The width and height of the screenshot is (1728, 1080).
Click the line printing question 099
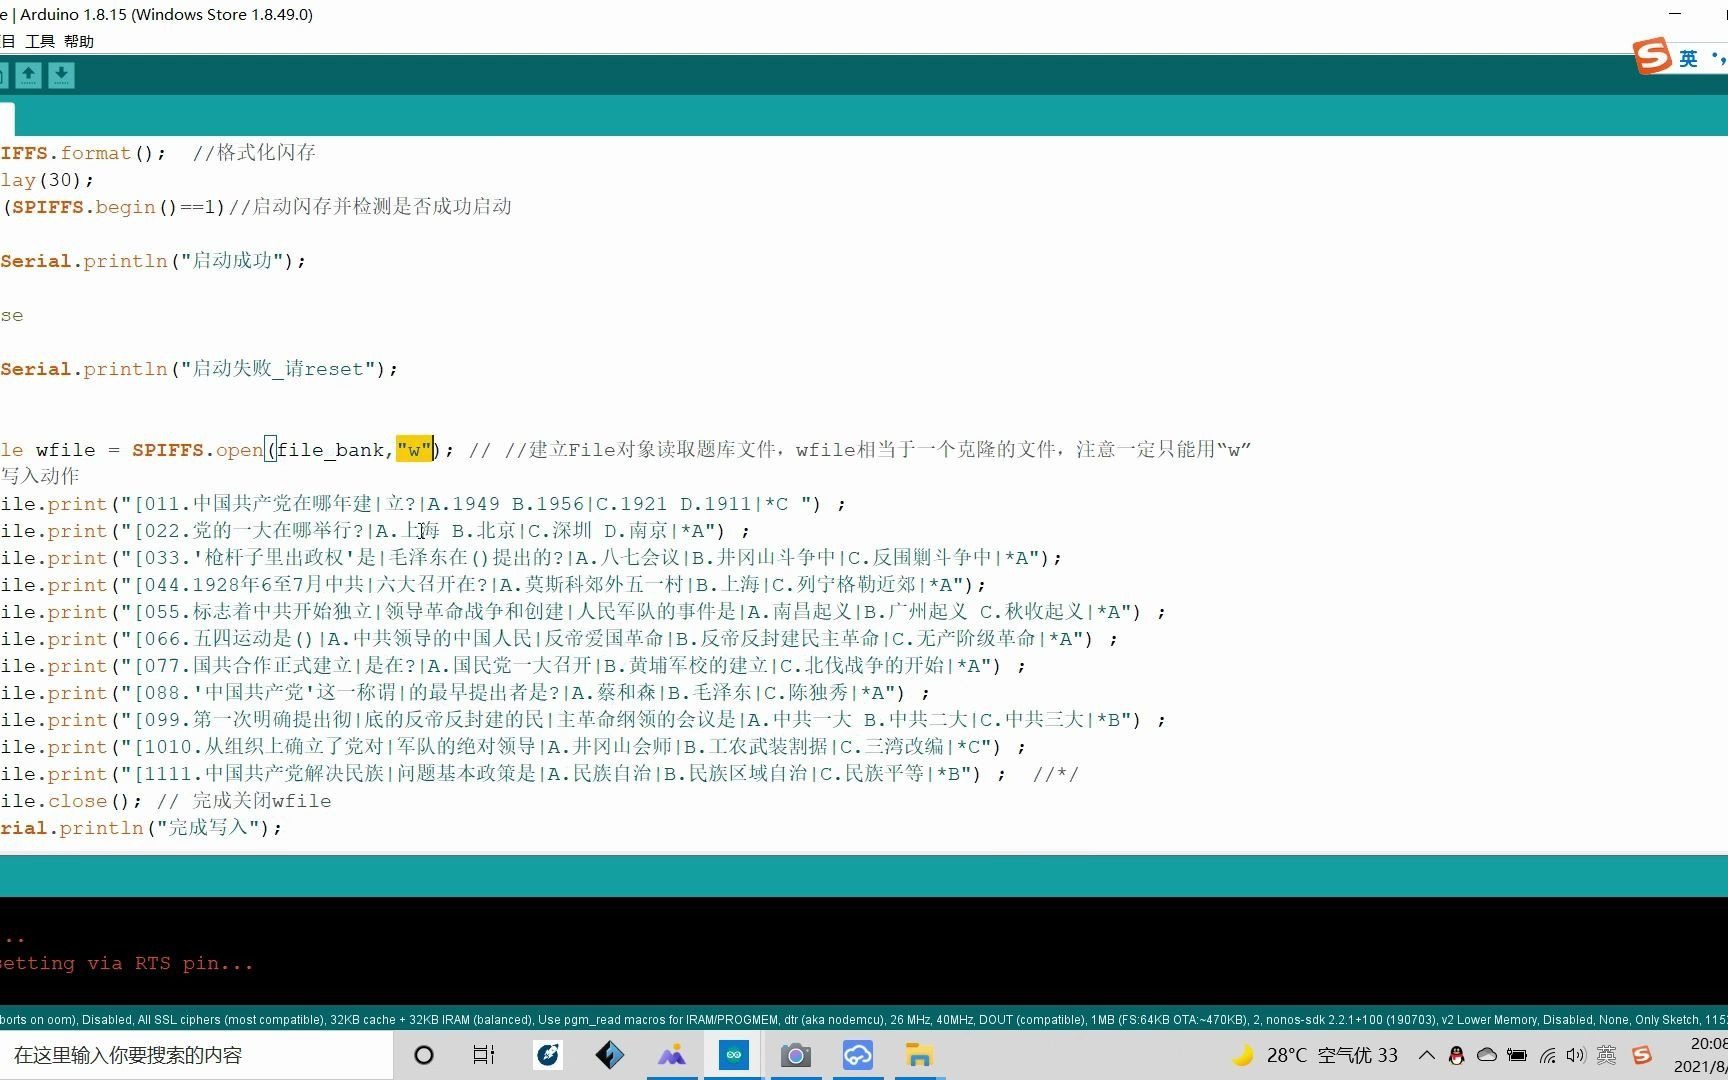click(x=584, y=720)
